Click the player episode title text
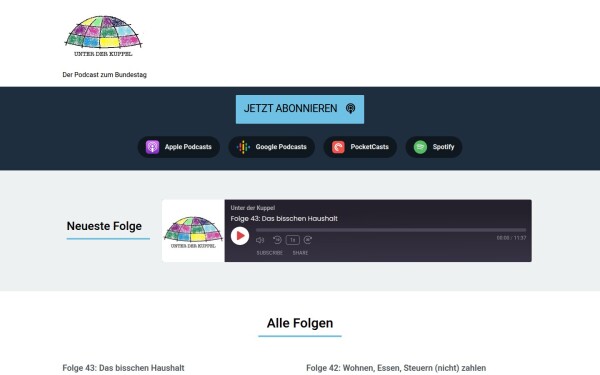The height and width of the screenshot is (375, 600). pos(284,219)
